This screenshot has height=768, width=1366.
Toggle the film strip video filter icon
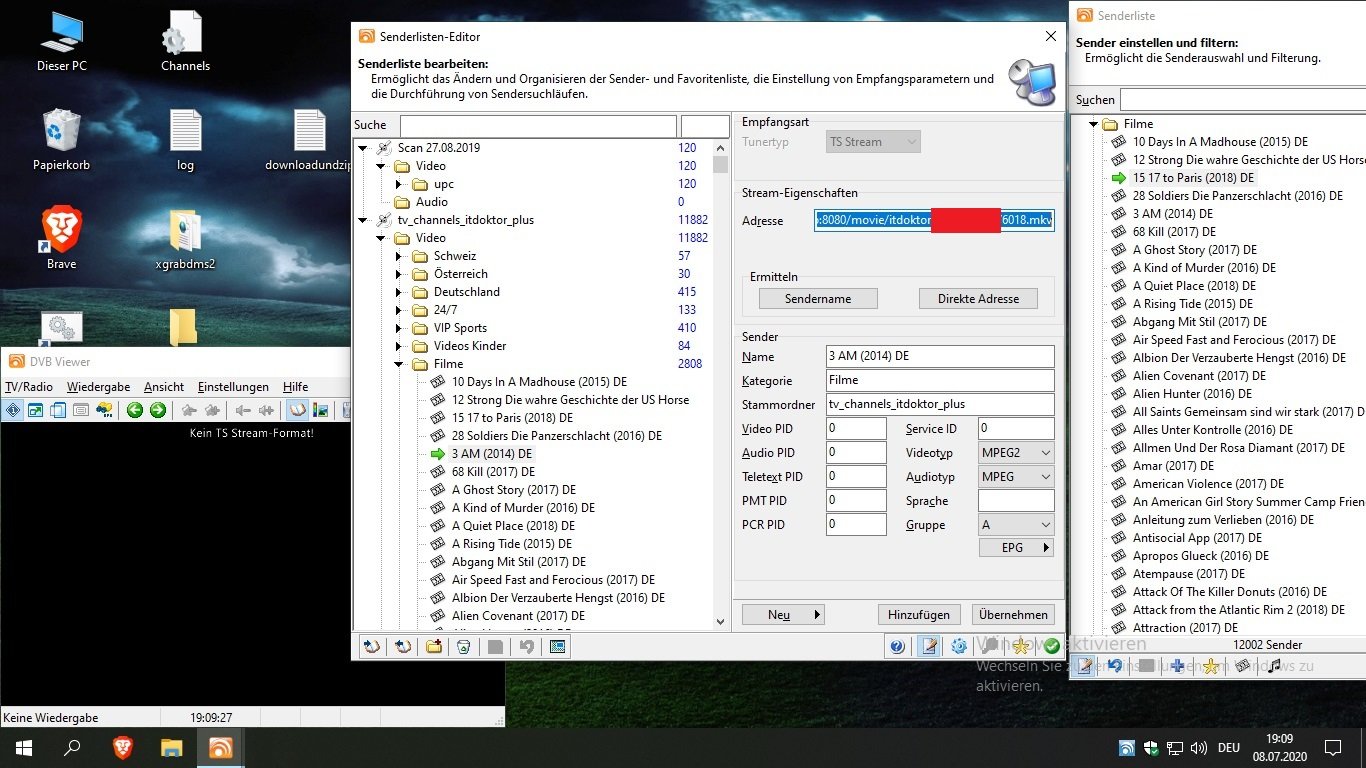tap(1243, 666)
